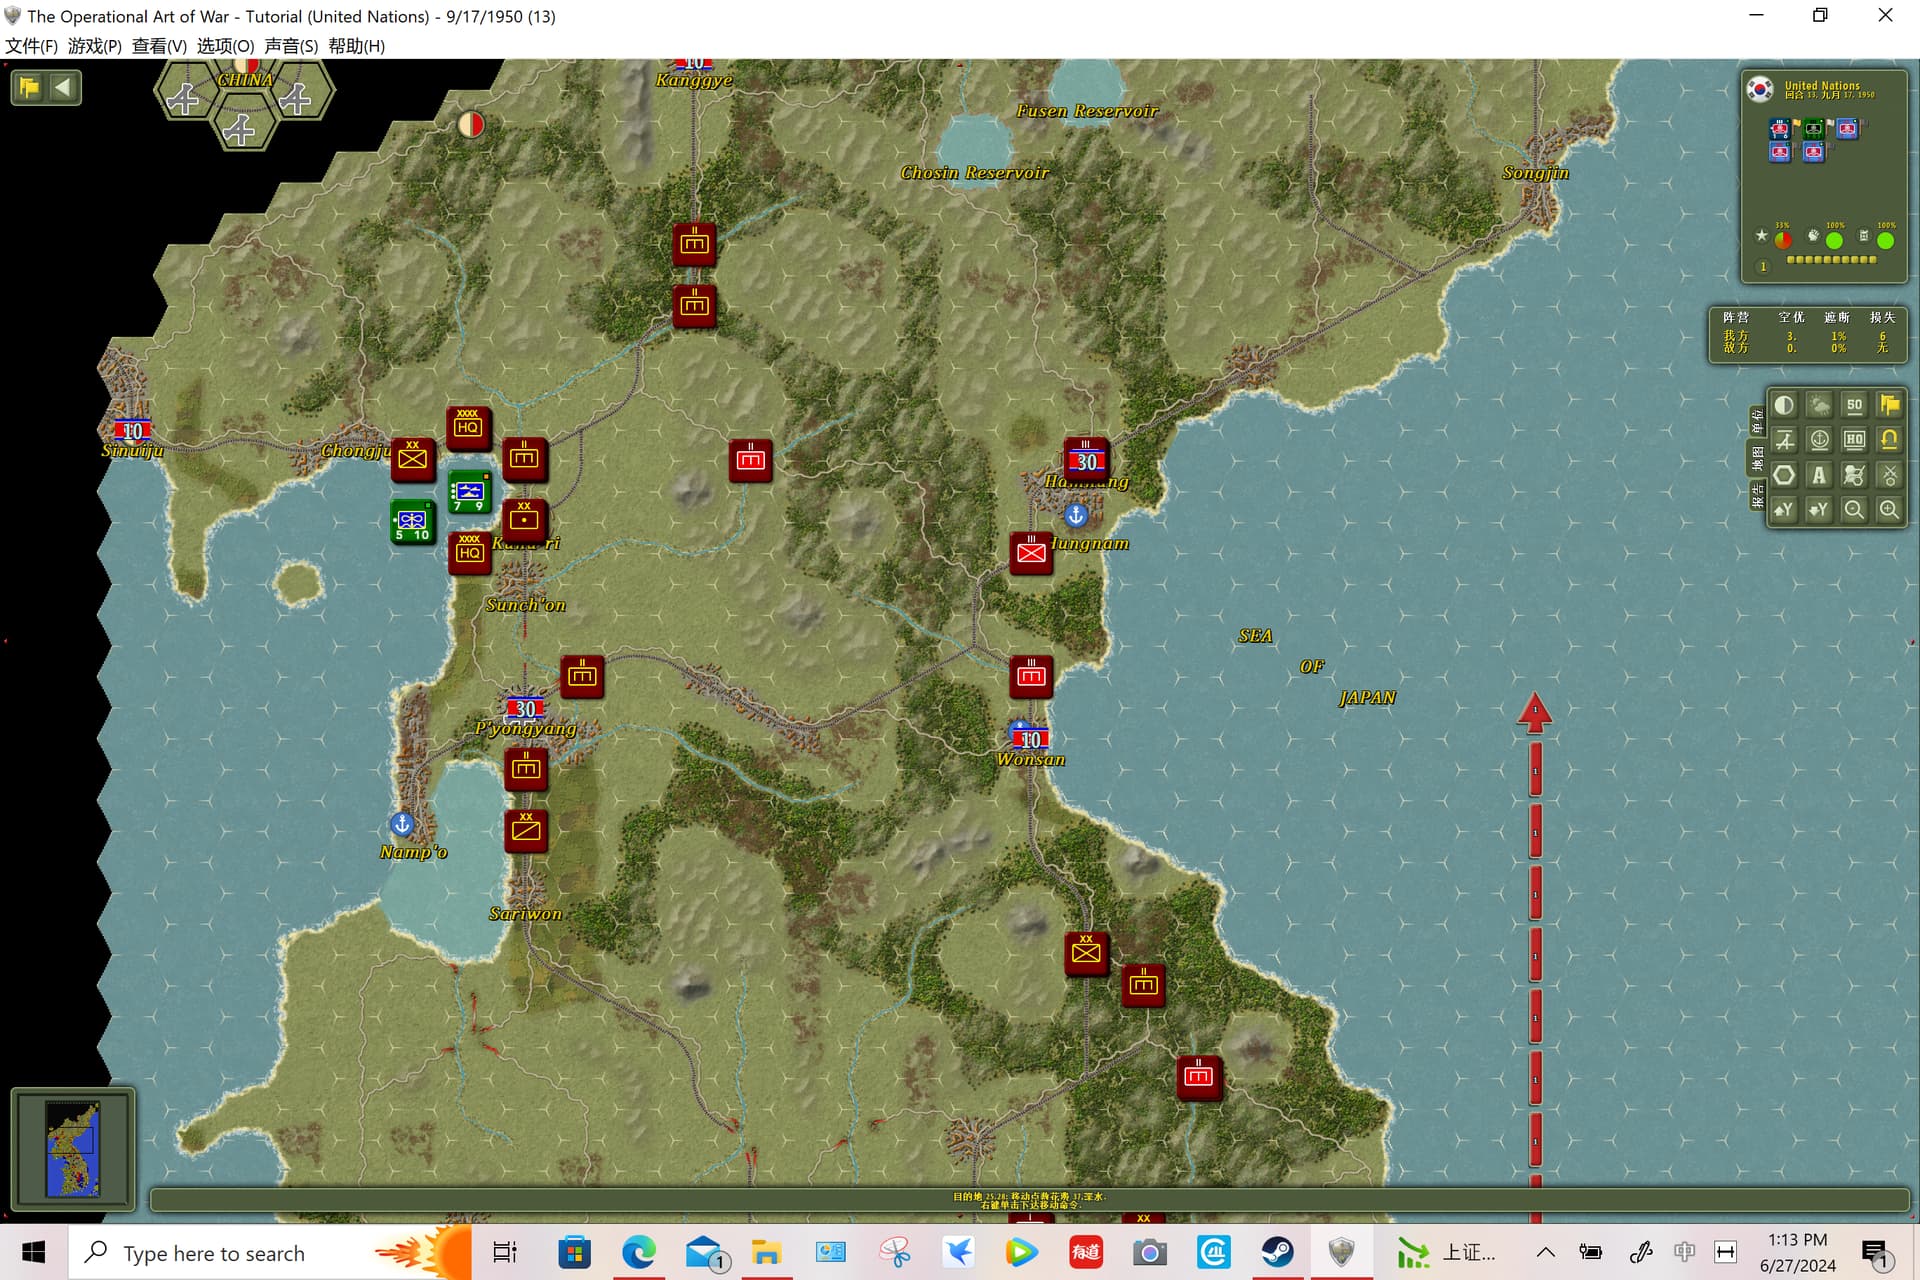Click the back arrow button top-left
This screenshot has width=1920, height=1280.
tap(63, 87)
